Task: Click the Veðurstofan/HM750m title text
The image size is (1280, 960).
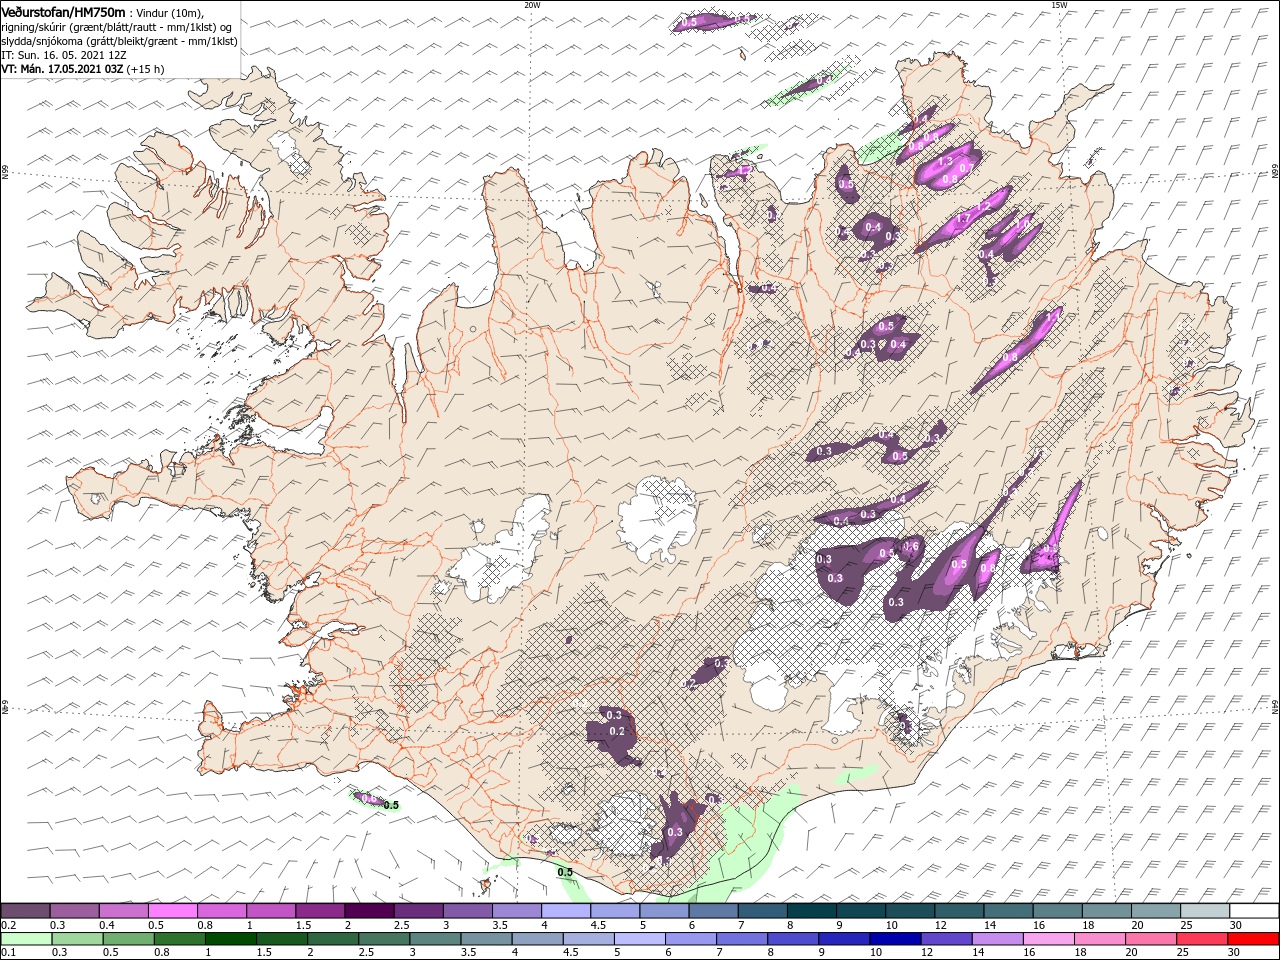Action: click(64, 11)
